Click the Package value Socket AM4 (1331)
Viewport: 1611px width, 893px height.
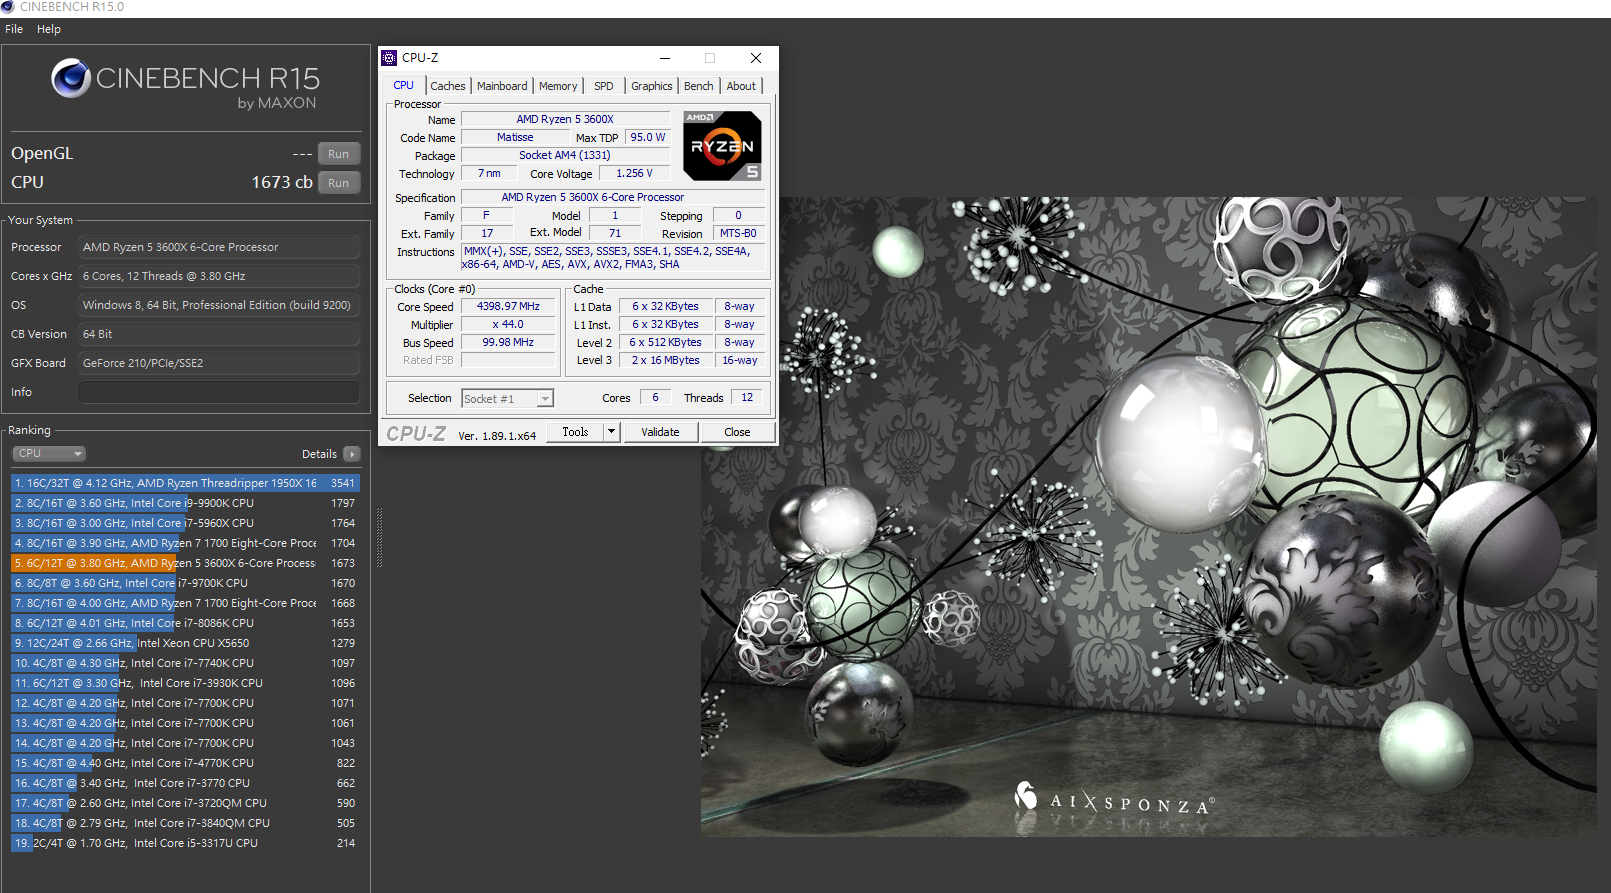[564, 156]
